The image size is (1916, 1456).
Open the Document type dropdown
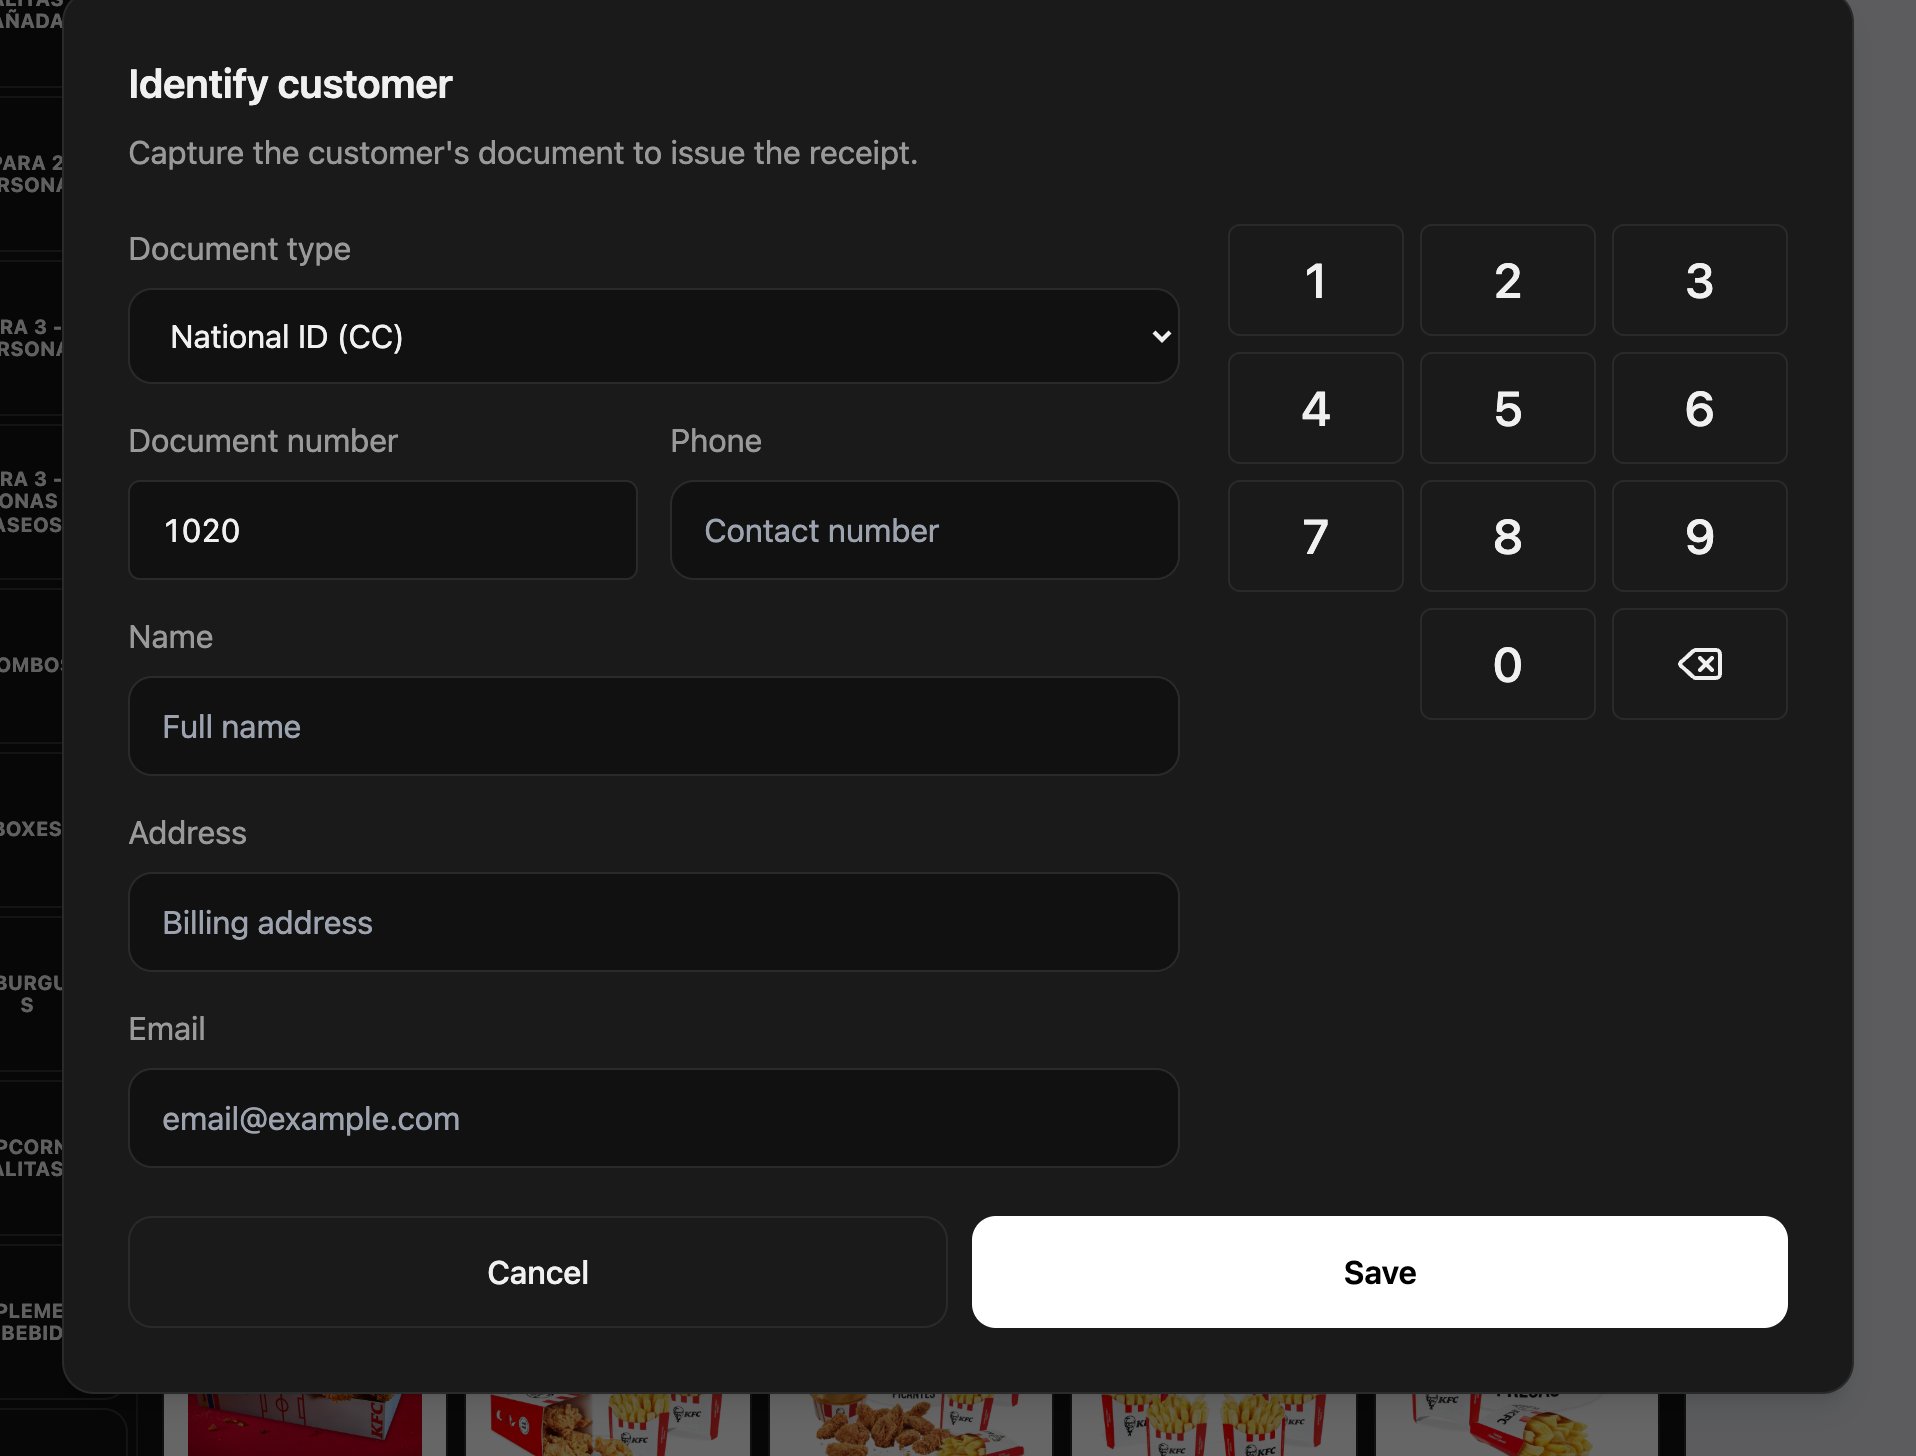653,336
